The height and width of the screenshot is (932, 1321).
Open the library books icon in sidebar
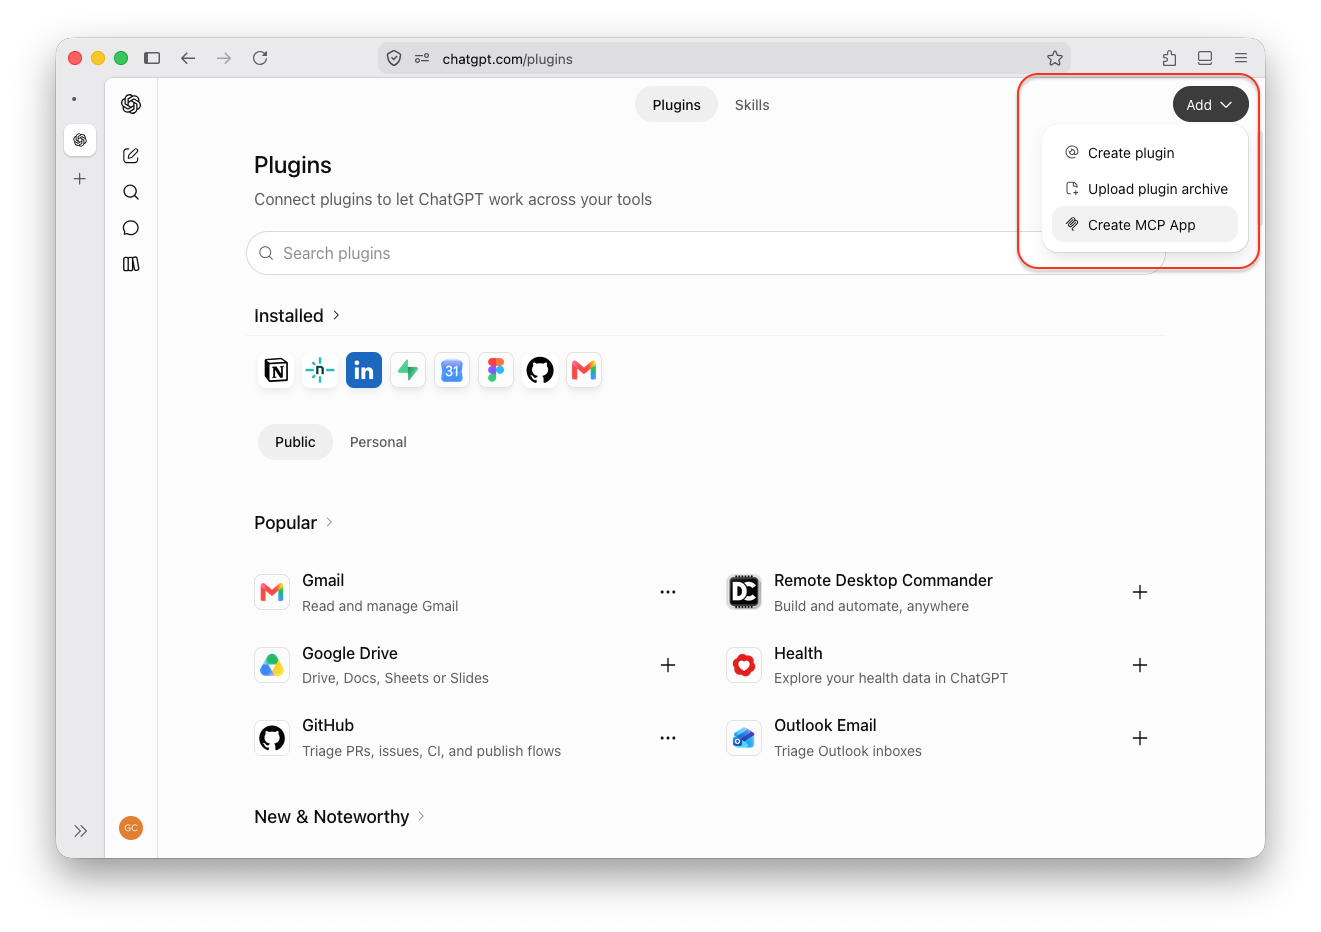tap(131, 264)
